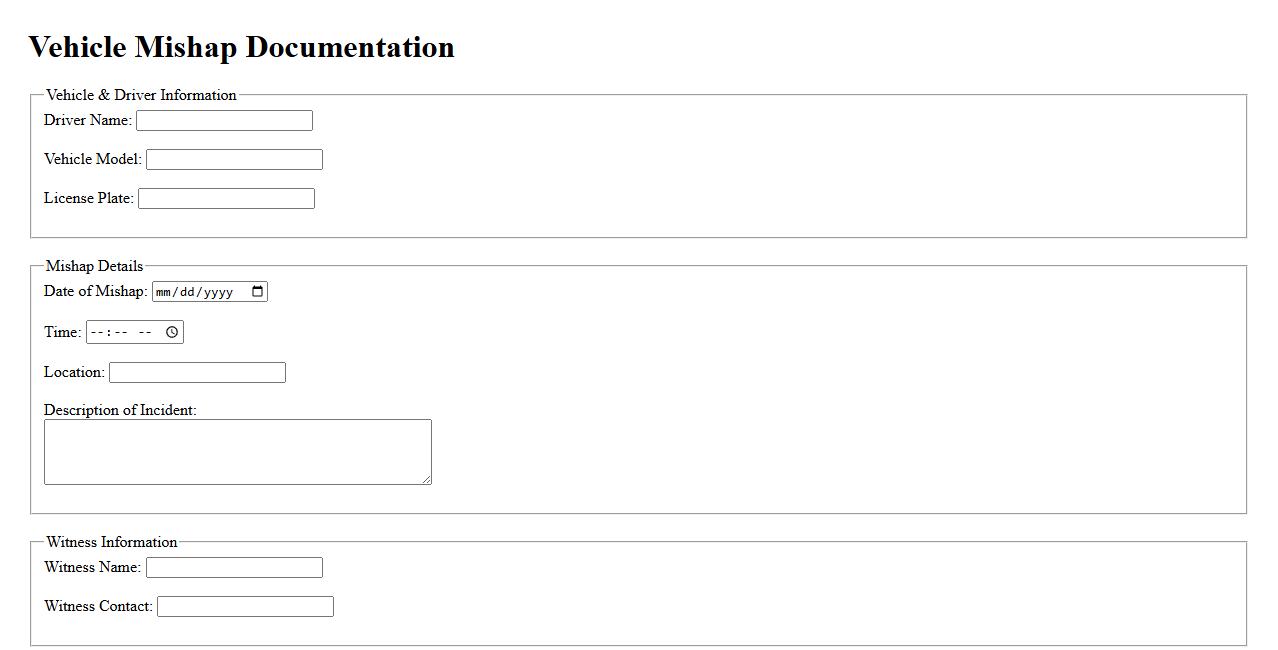This screenshot has width=1278, height=650.
Task: Focus the Driver Name text field
Action: pos(224,121)
